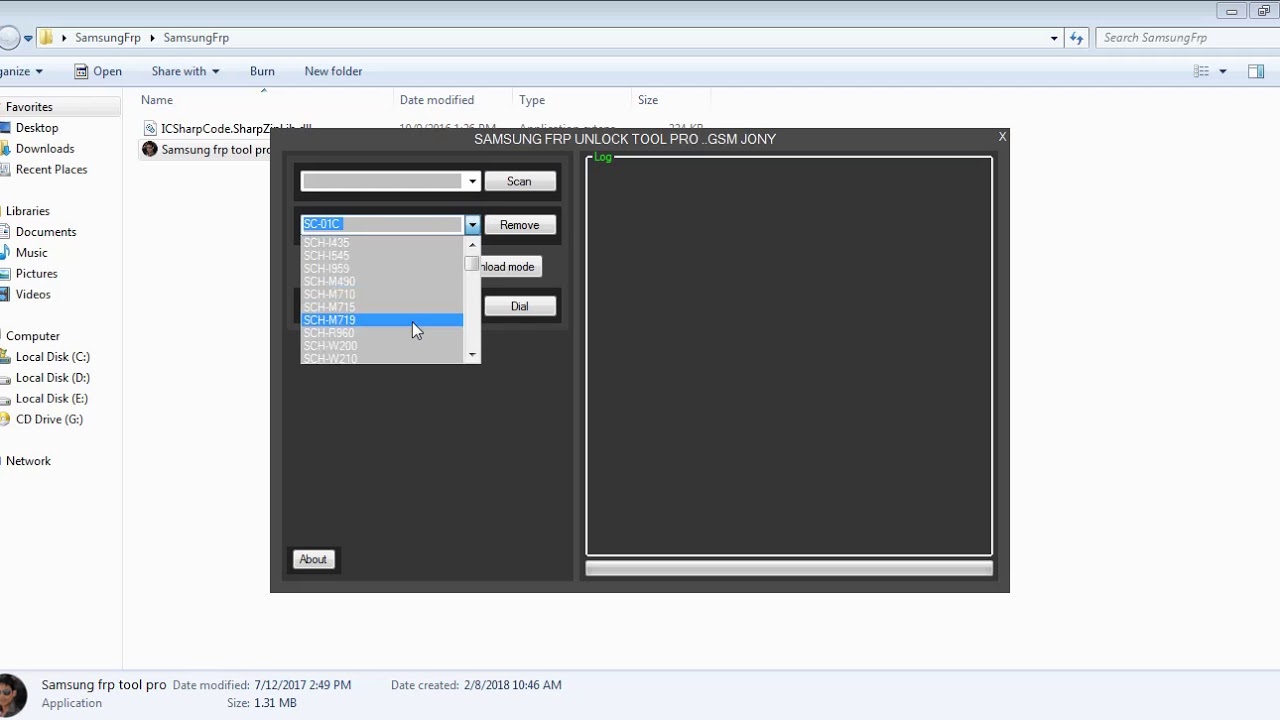Viewport: 1280px width, 720px height.
Task: Open Videos library in navigation pane
Action: [x=33, y=295]
